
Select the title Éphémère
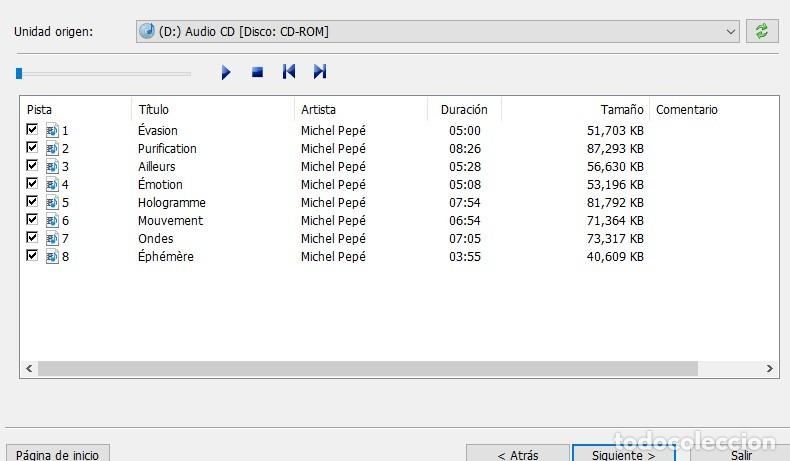point(166,255)
